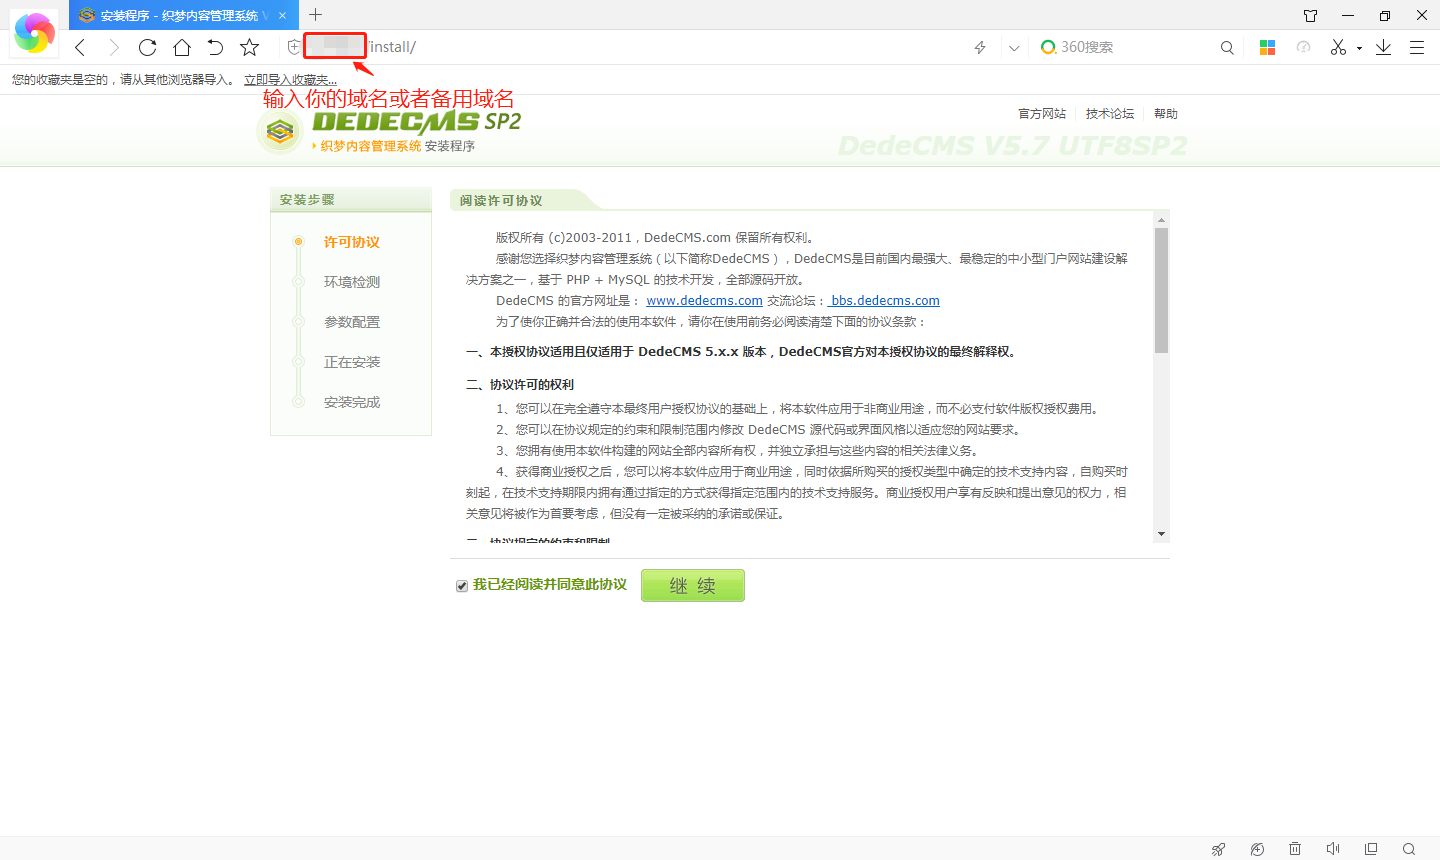The height and width of the screenshot is (860, 1440).
Task: Click the window split icon in status bar
Action: click(x=1371, y=849)
